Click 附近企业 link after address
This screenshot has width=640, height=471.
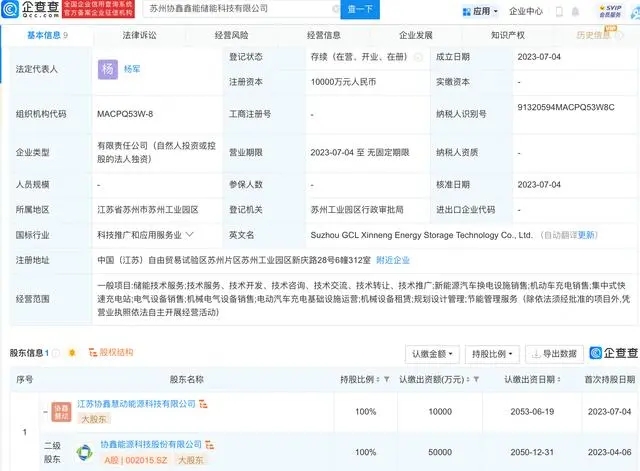[x=393, y=260]
